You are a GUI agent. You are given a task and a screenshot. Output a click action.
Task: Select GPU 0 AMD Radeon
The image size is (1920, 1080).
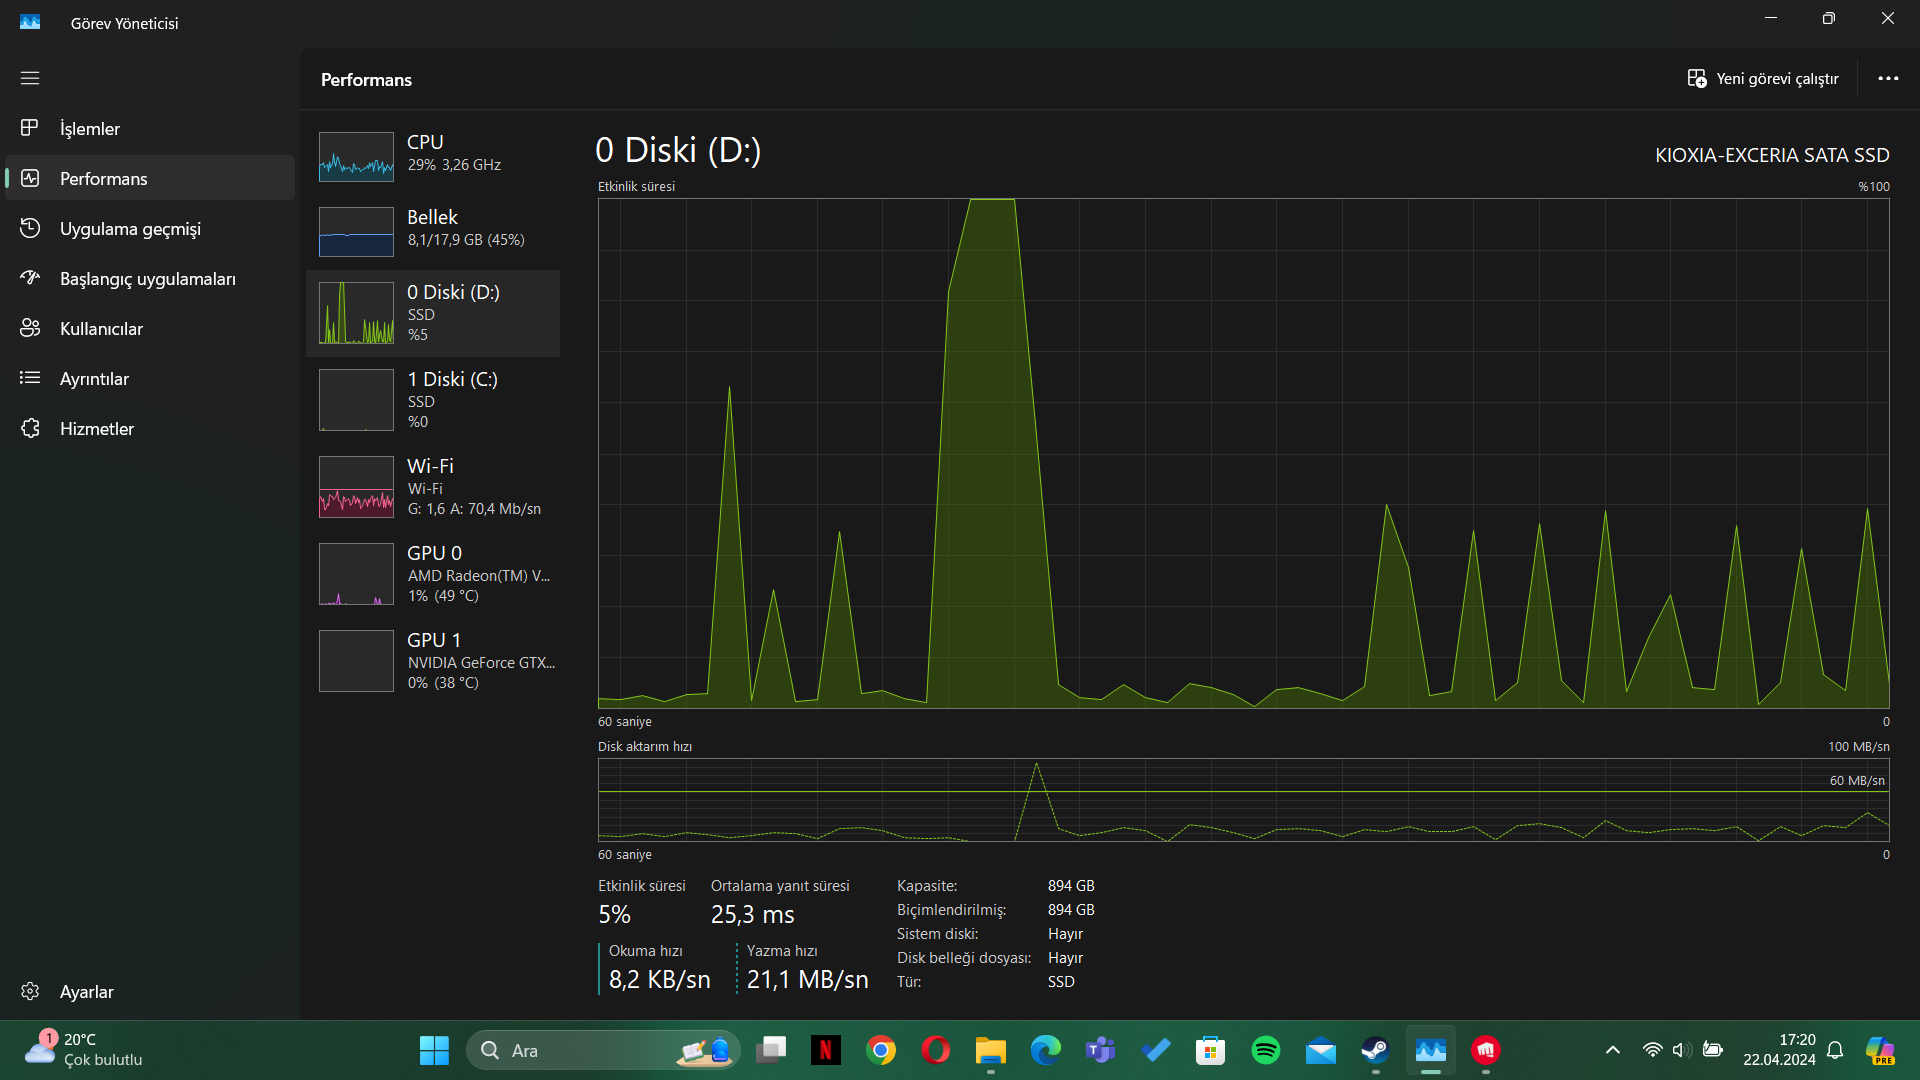tap(433, 574)
